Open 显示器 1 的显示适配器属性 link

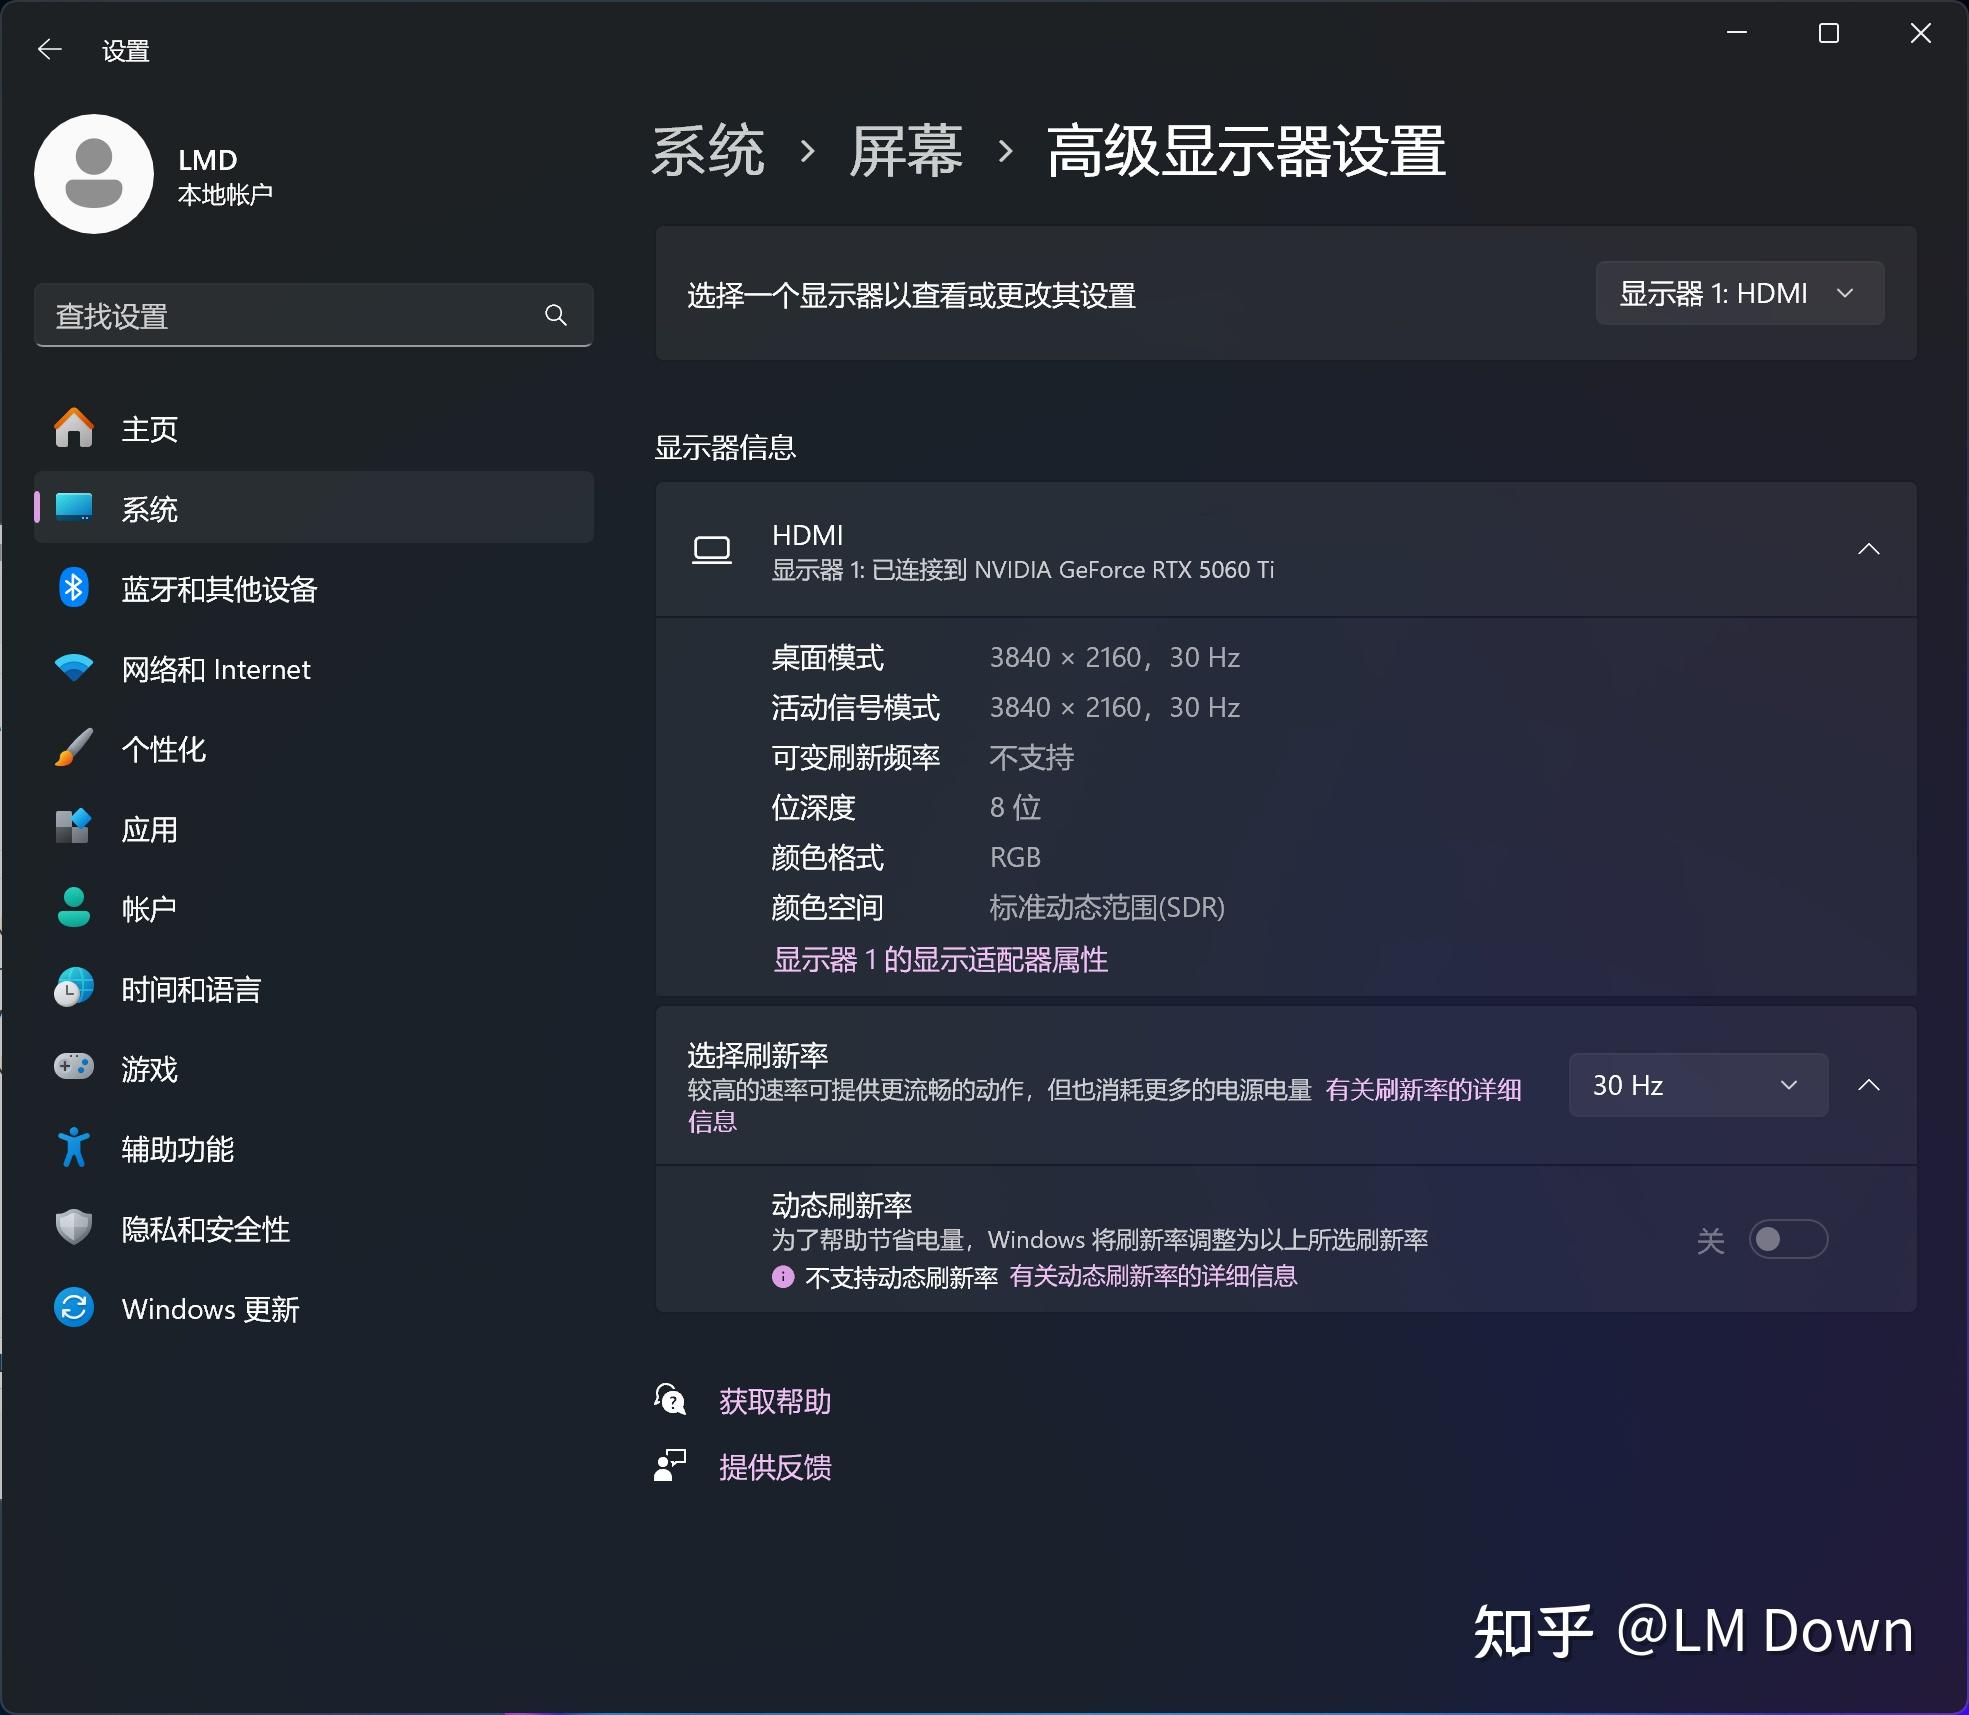click(x=939, y=959)
